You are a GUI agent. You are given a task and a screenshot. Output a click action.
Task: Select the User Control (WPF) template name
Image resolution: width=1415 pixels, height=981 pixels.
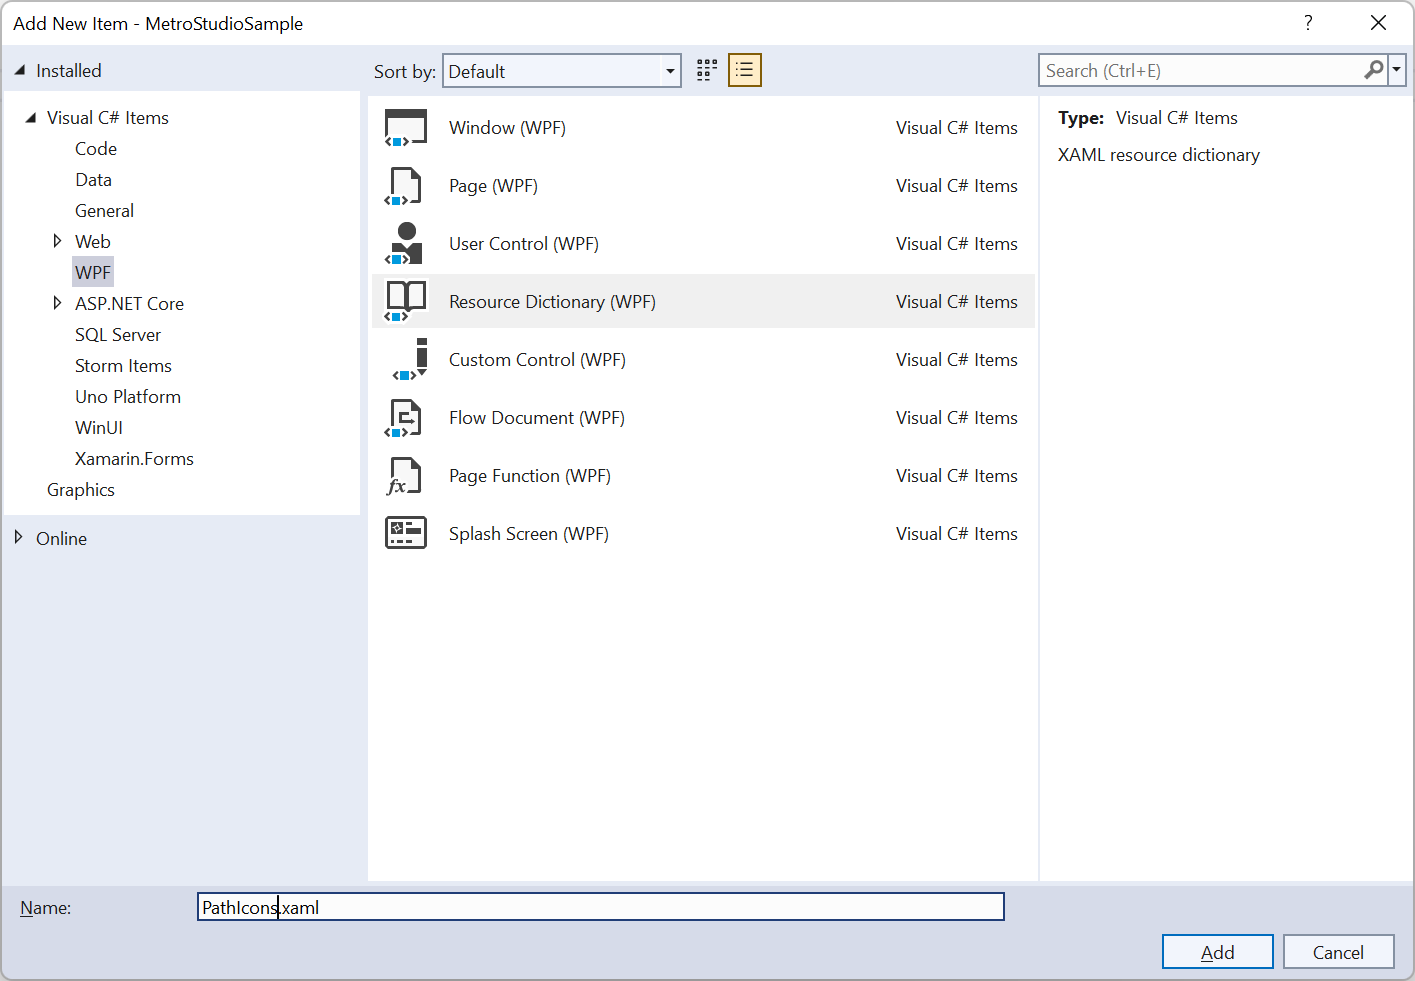click(524, 244)
